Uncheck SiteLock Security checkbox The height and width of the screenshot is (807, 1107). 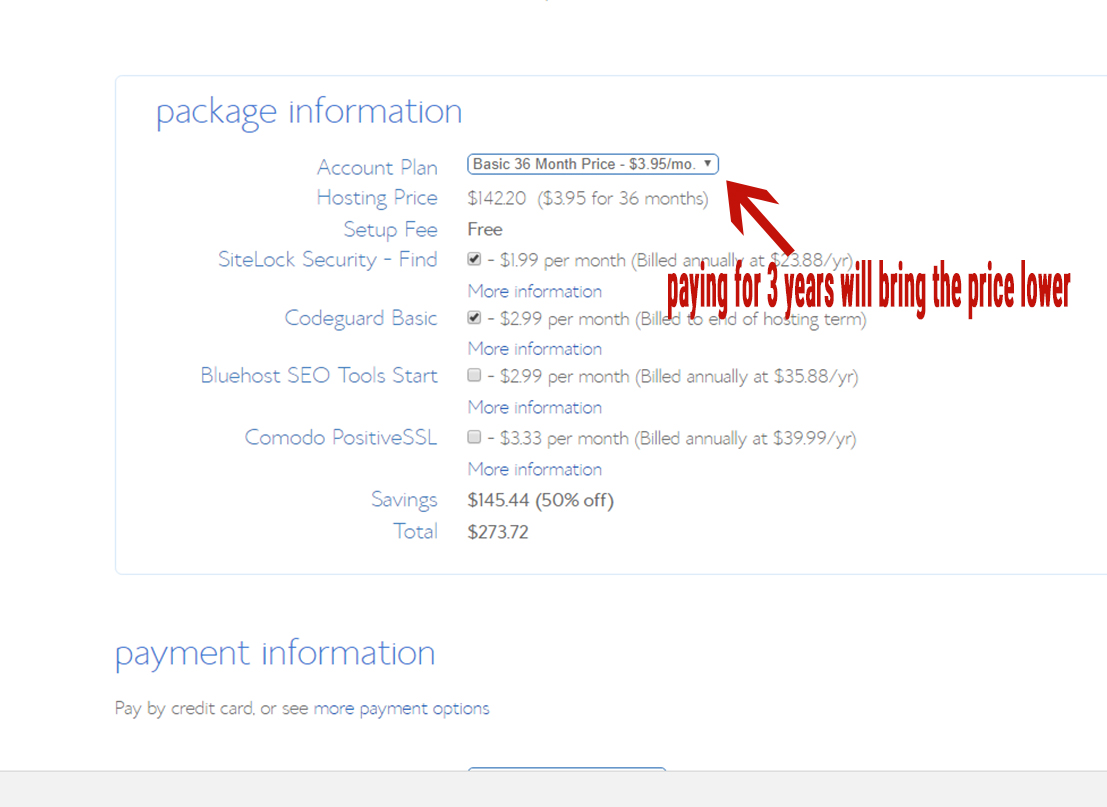(474, 259)
